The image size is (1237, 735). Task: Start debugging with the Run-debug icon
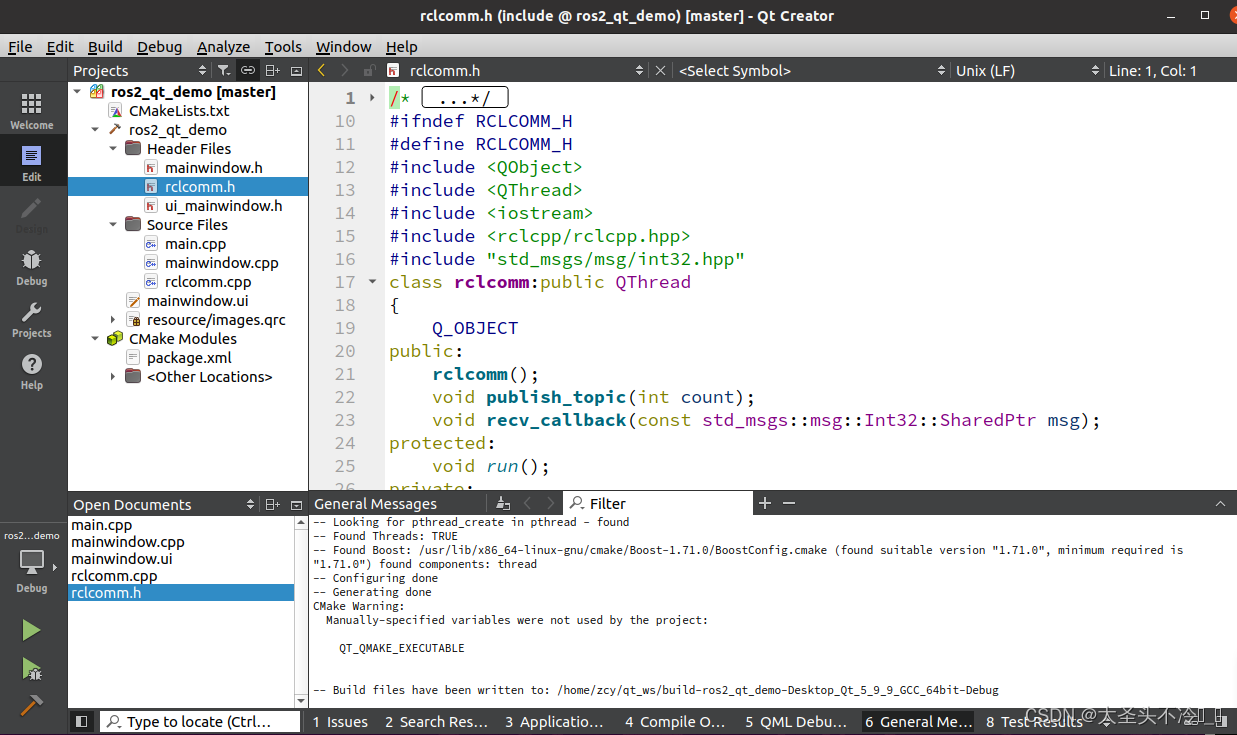pos(32,668)
